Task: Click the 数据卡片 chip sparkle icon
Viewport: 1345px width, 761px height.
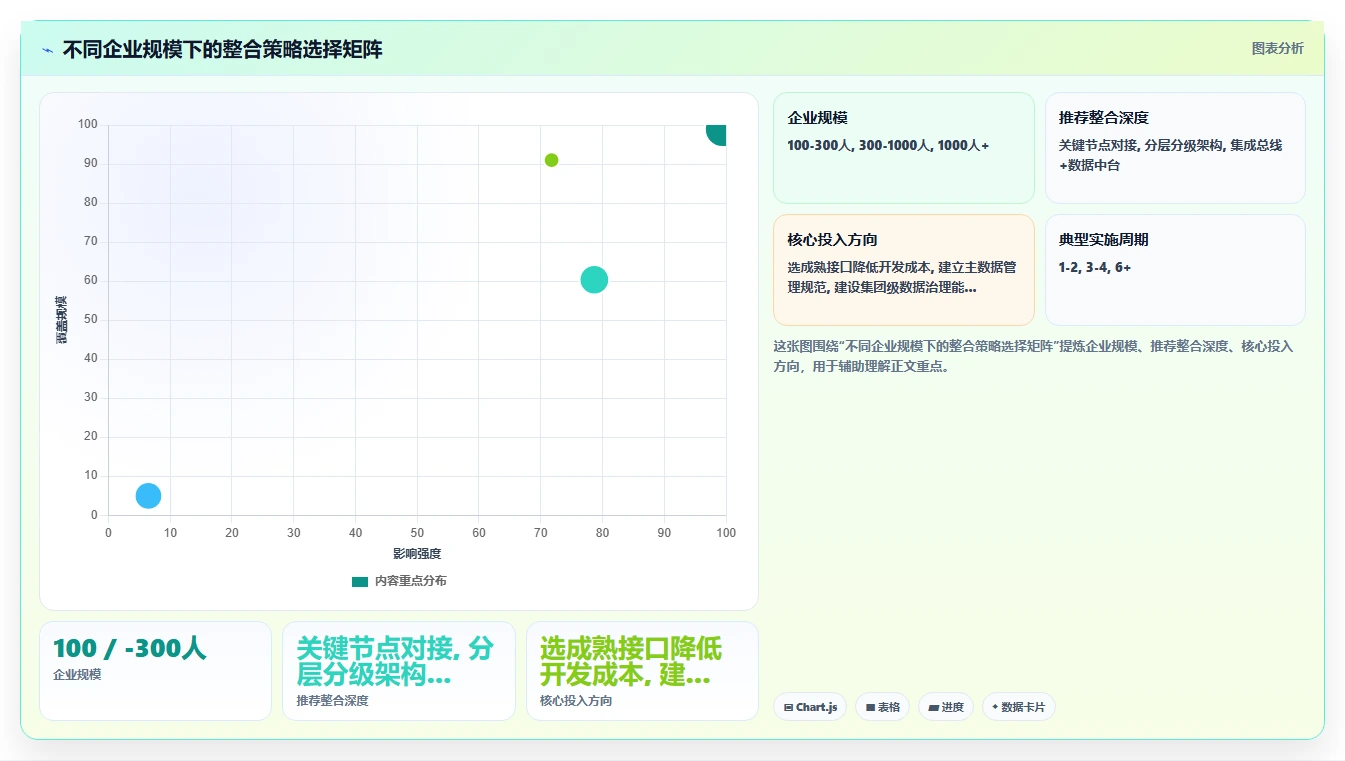Action: [995, 707]
